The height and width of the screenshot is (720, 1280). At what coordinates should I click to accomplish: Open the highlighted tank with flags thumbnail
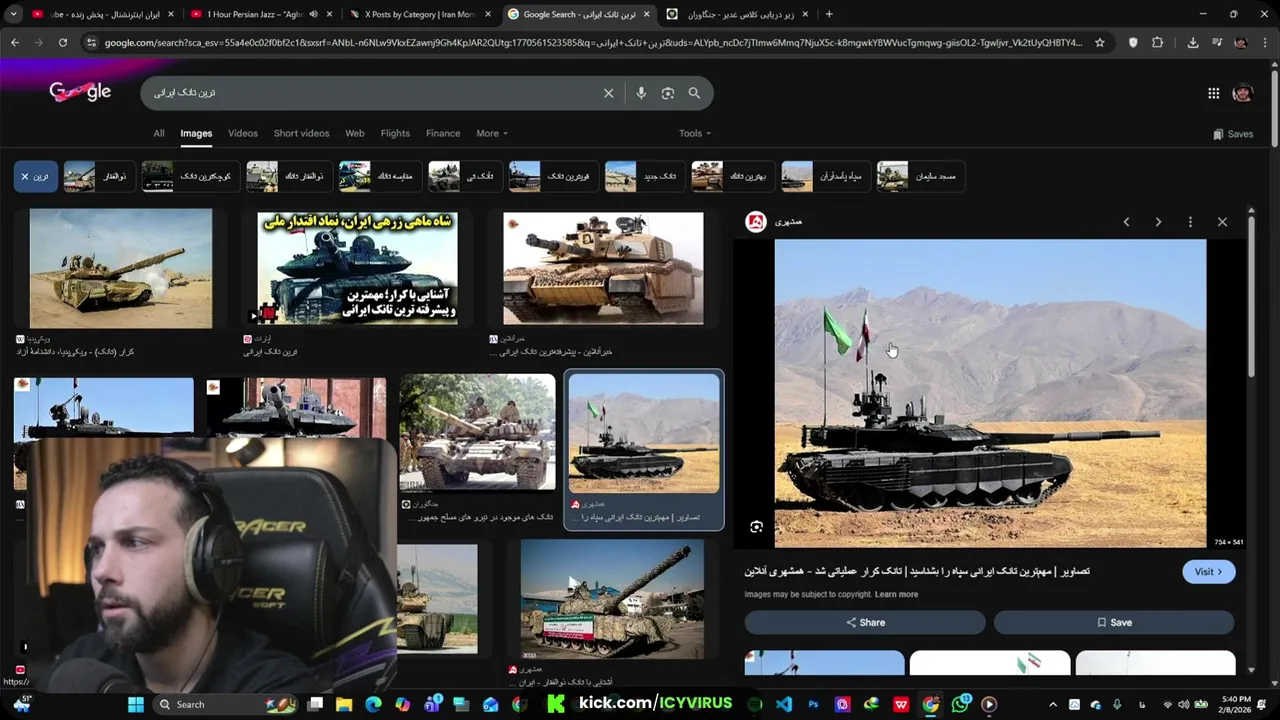[x=644, y=433]
